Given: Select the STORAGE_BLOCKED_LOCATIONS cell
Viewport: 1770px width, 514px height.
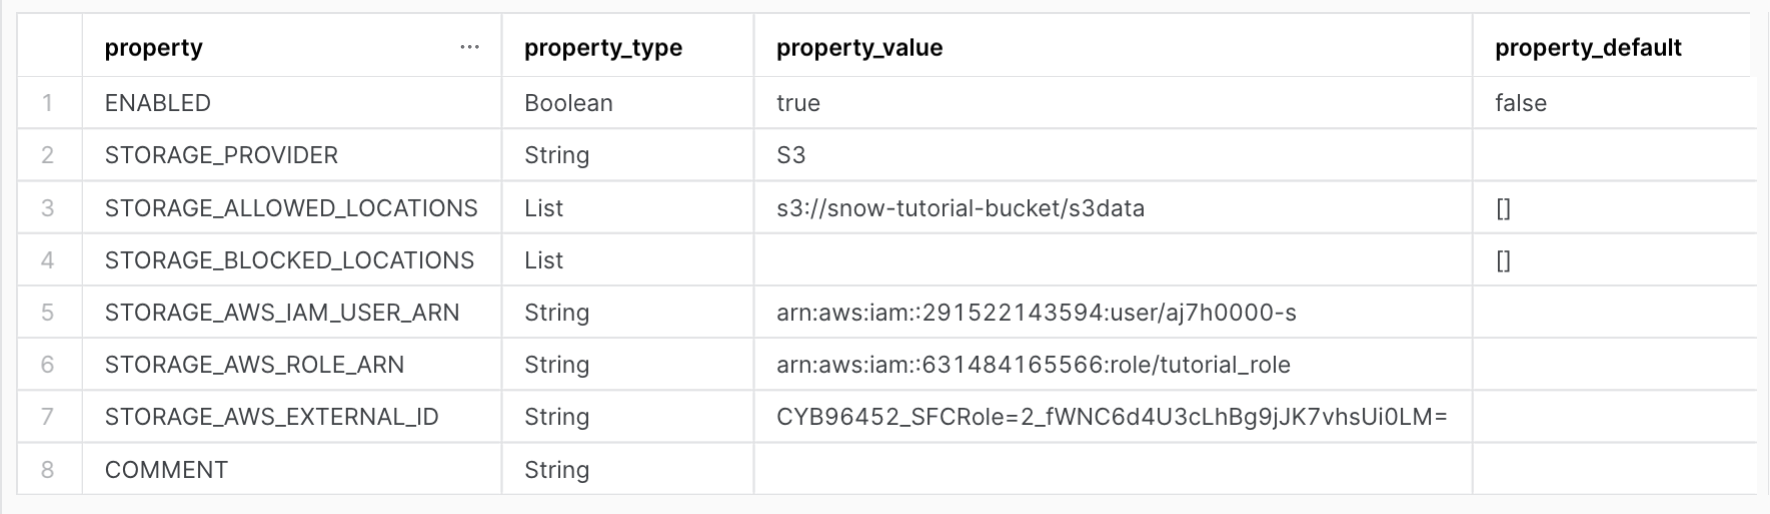Looking at the screenshot, I should pyautogui.click(x=289, y=260).
